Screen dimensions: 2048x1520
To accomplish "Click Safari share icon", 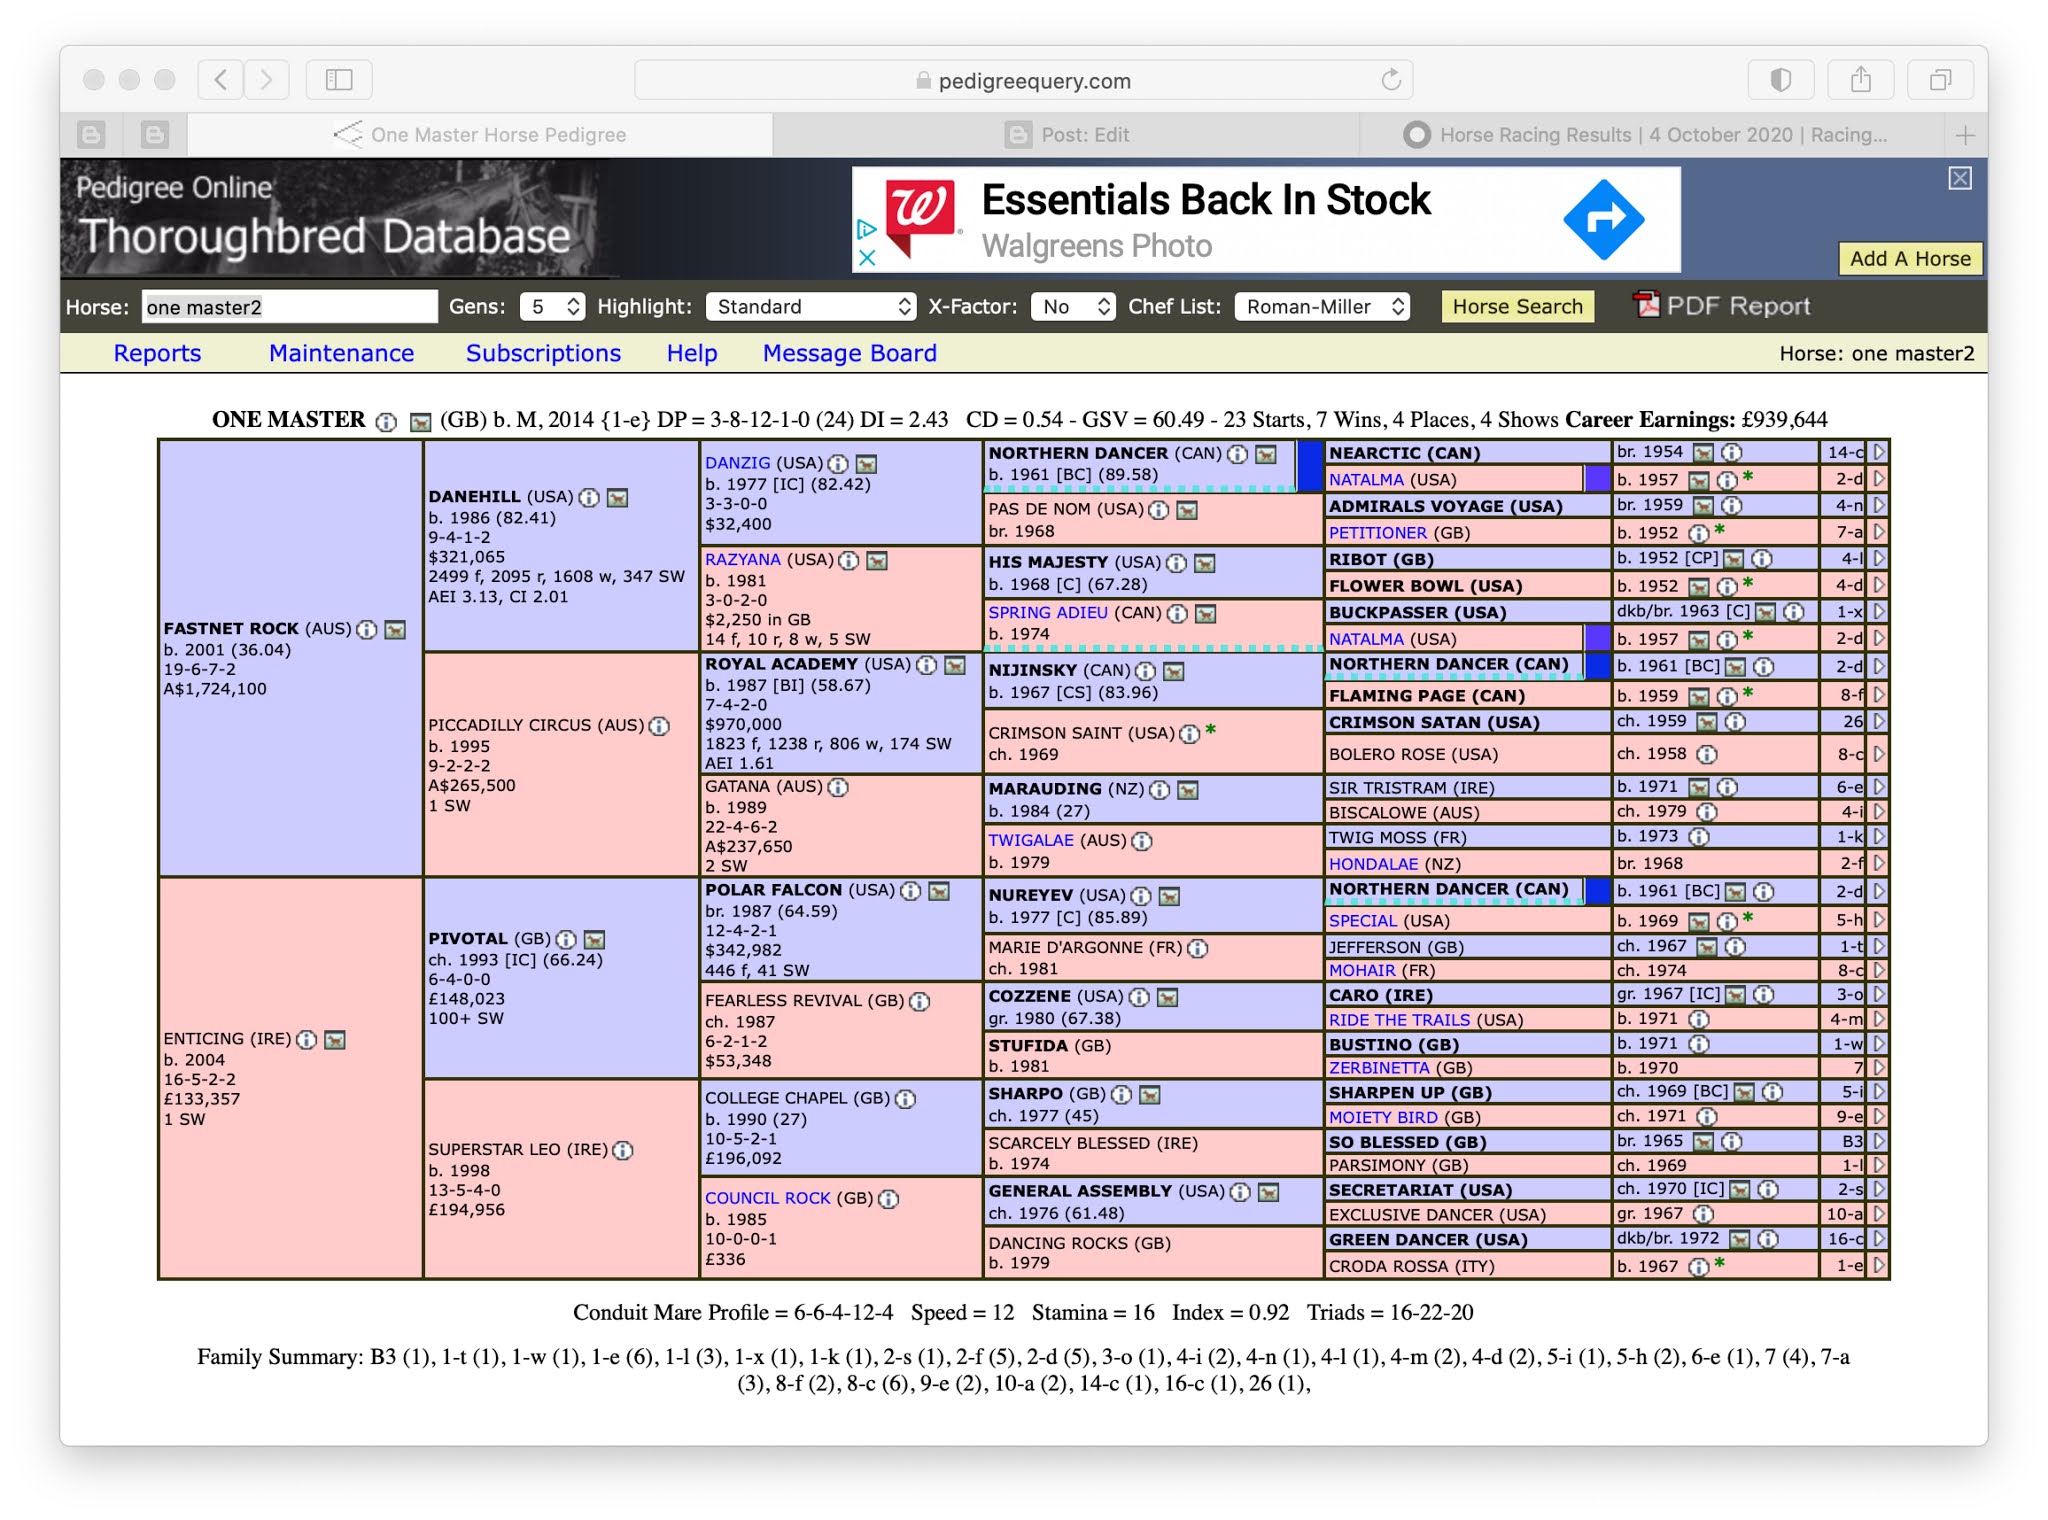I will click(1860, 80).
